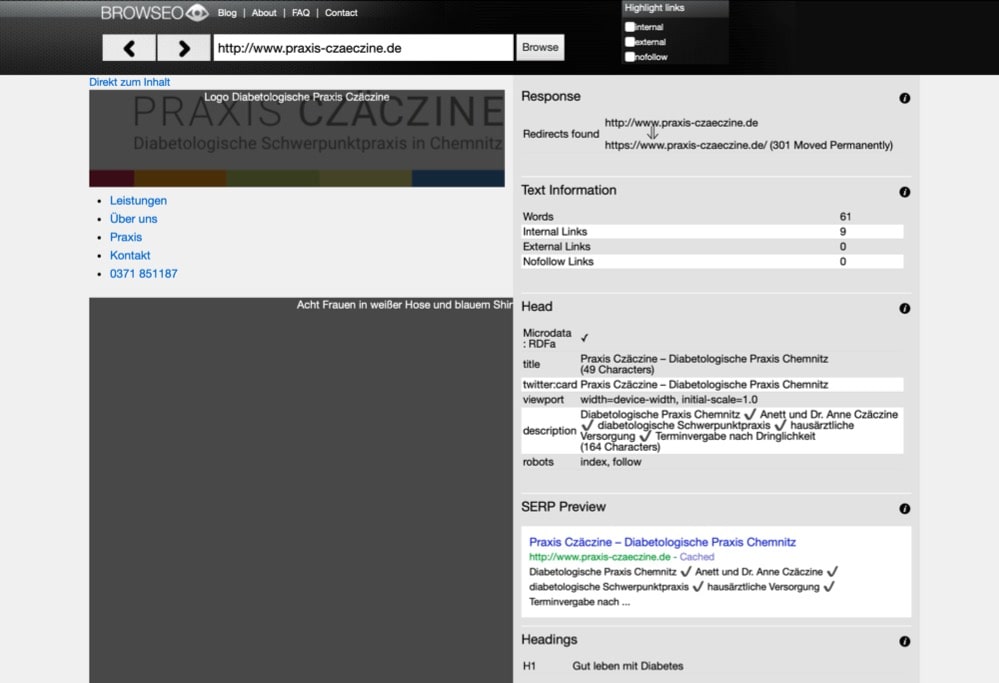
Task: Click the Leistungen navigation link
Action: [138, 201]
